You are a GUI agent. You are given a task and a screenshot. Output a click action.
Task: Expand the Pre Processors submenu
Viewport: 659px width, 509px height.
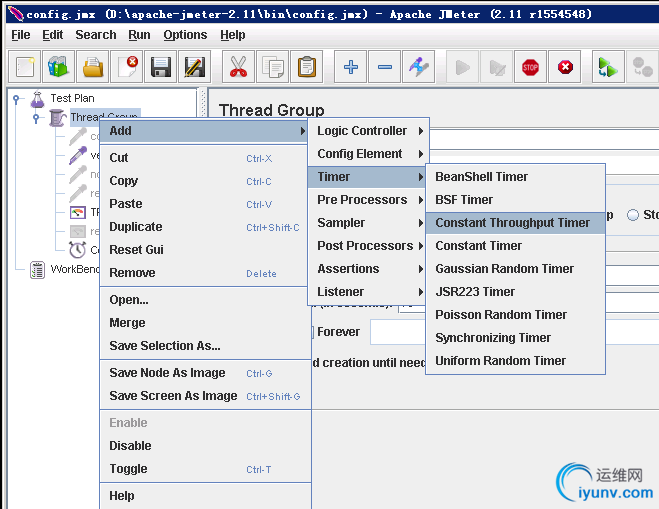367,200
